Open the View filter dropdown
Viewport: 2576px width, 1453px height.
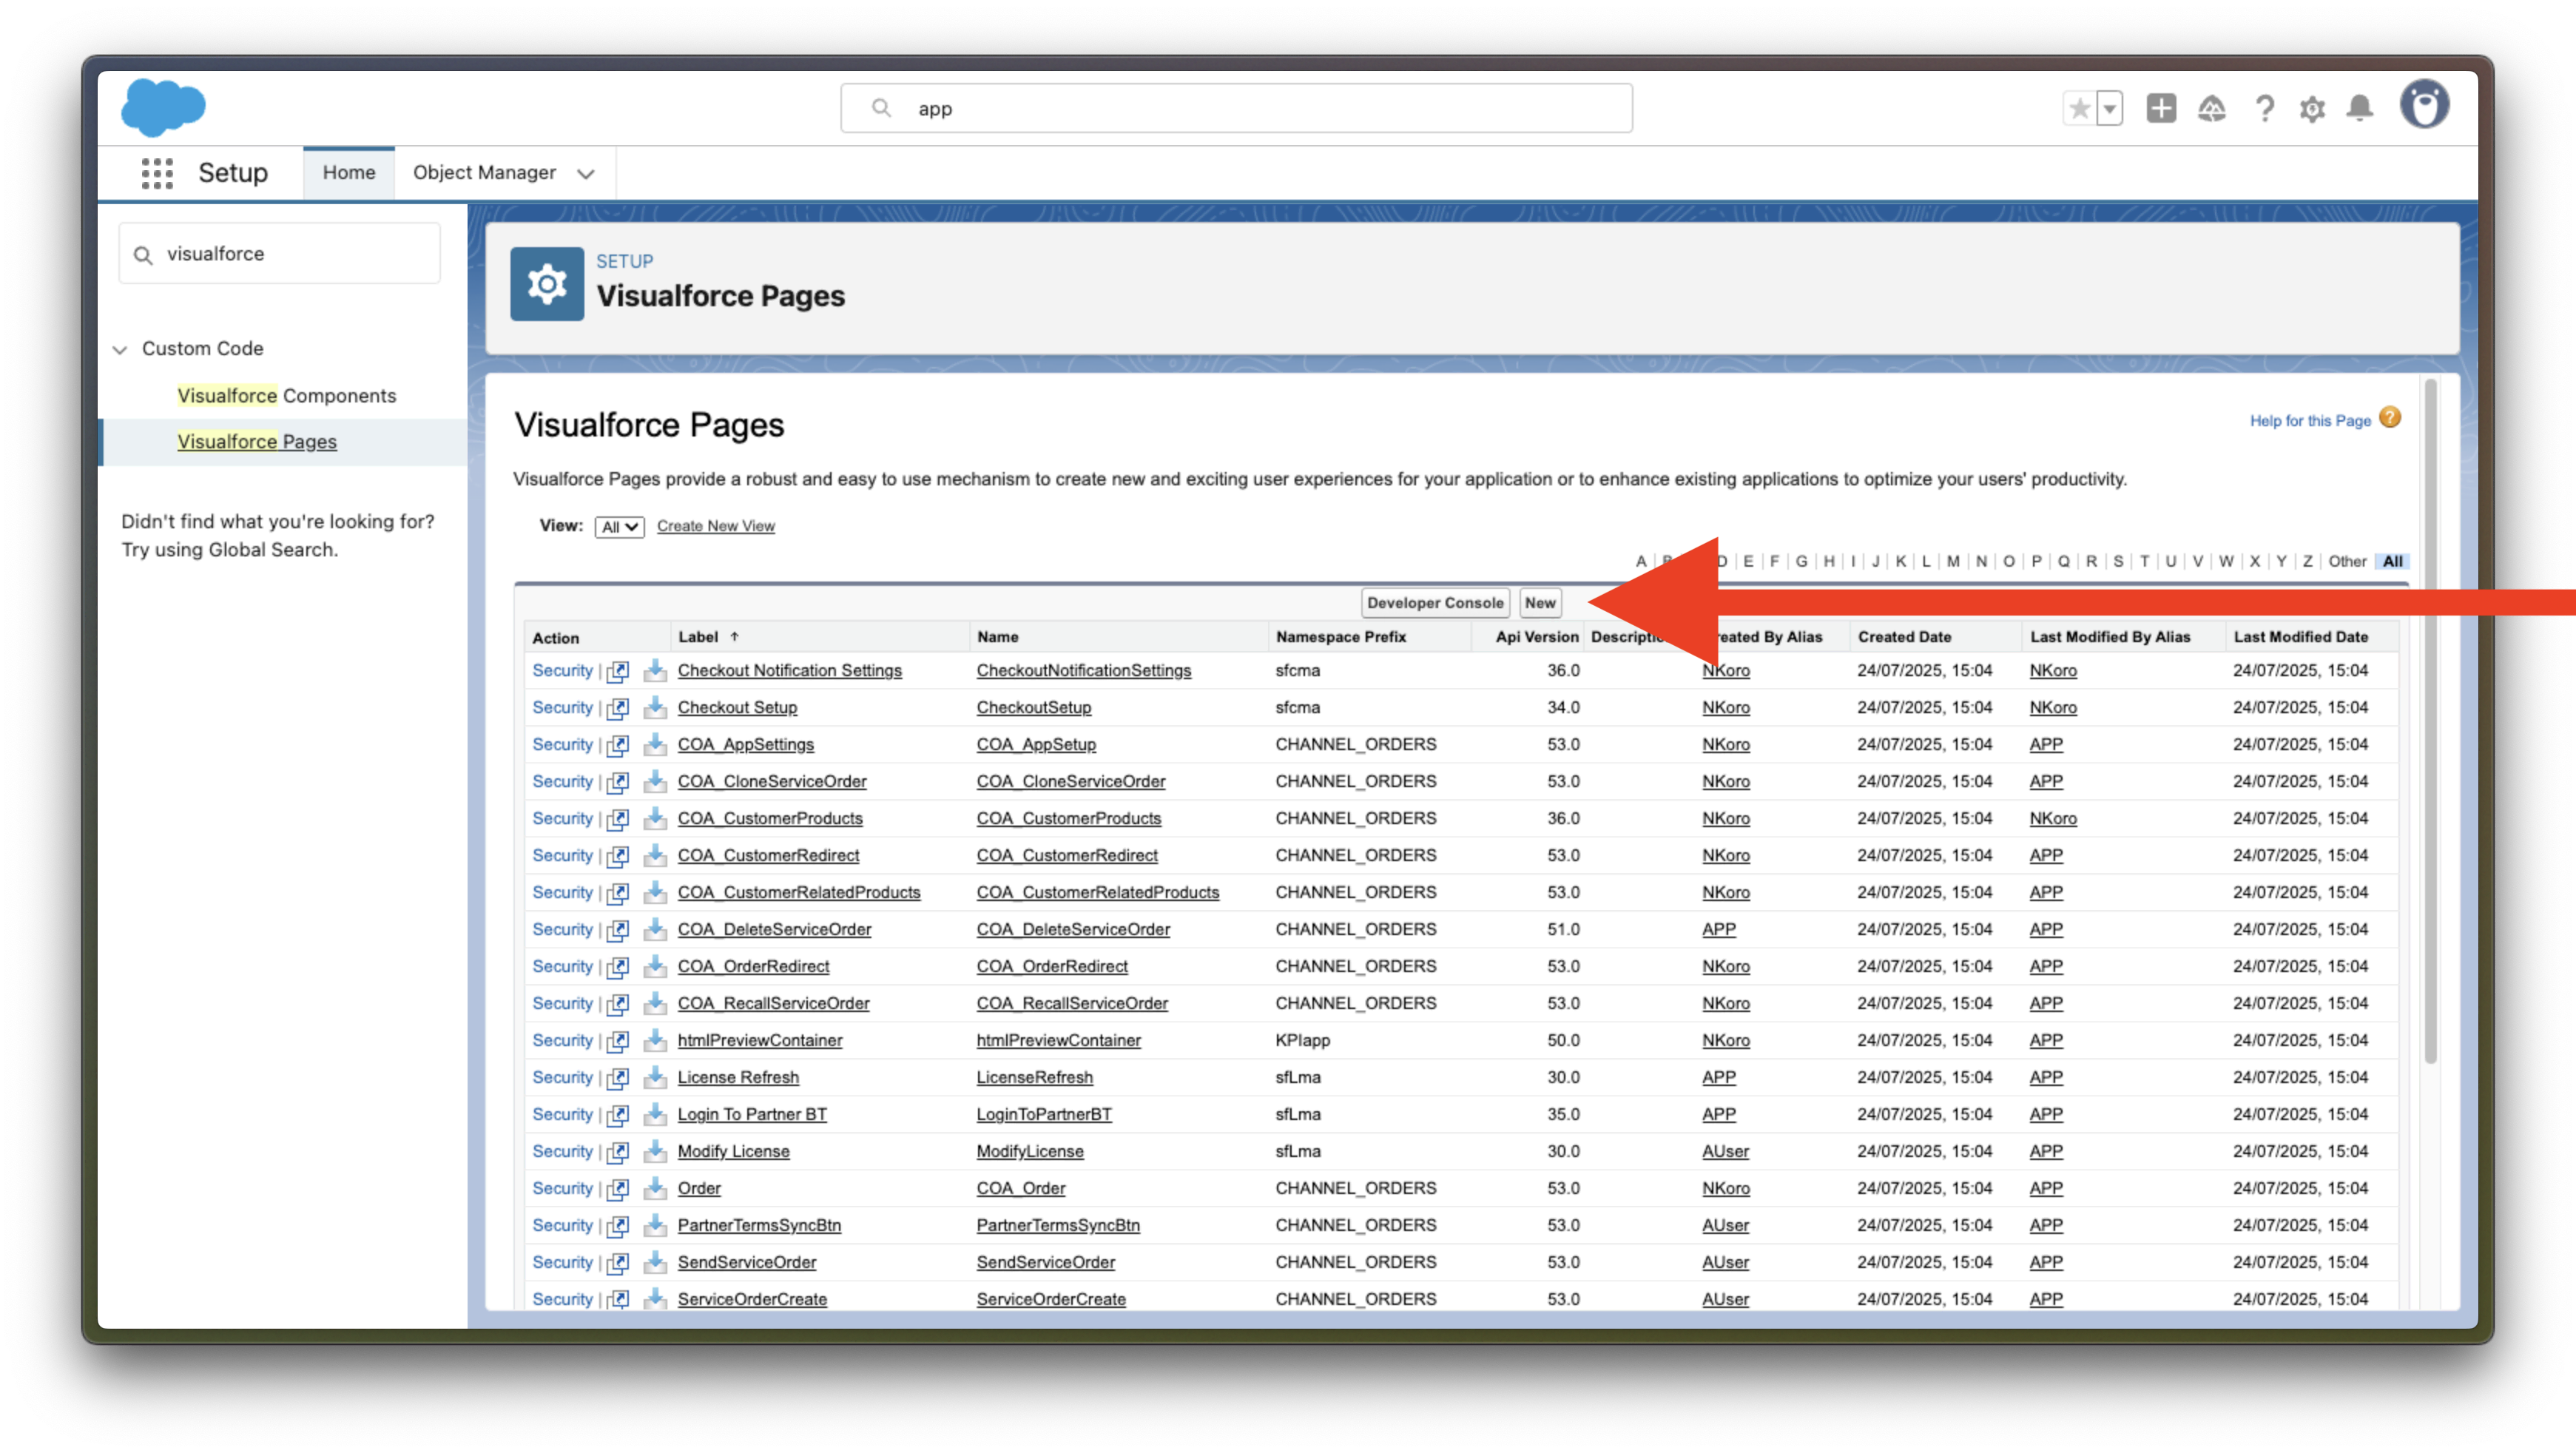coord(619,527)
